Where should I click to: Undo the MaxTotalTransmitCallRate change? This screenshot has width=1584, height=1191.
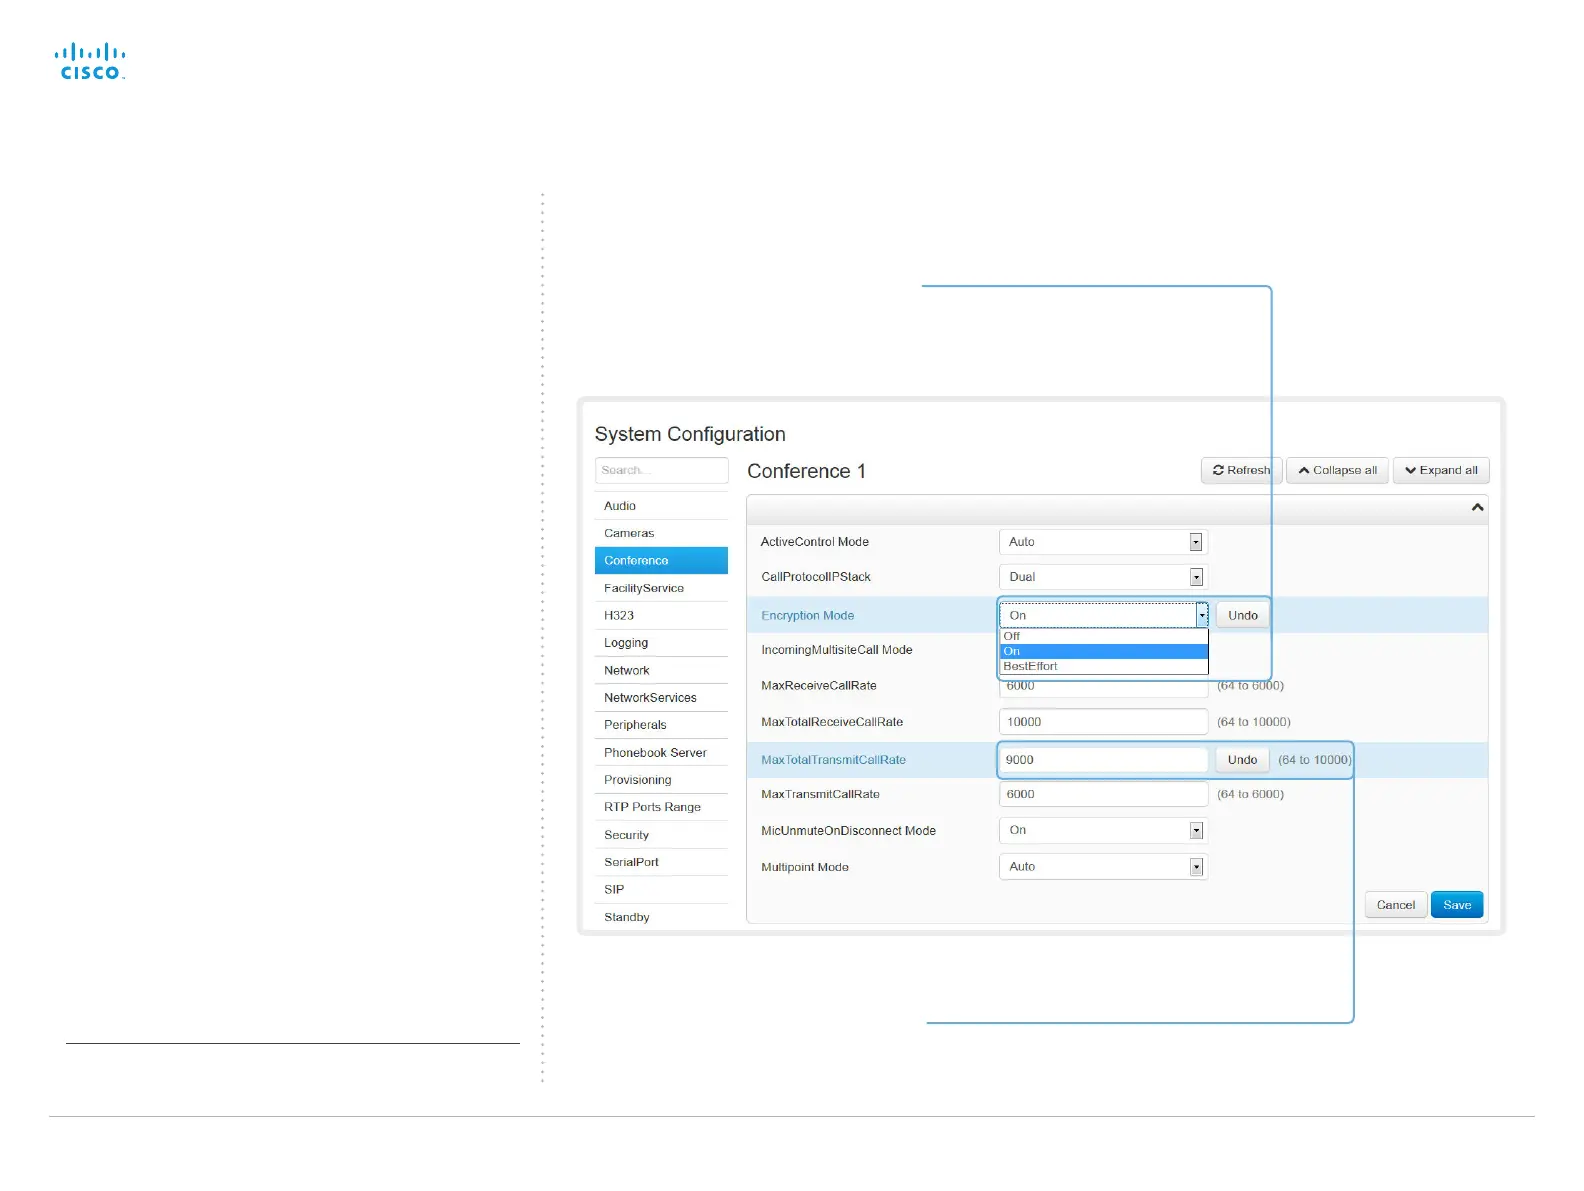tap(1242, 760)
